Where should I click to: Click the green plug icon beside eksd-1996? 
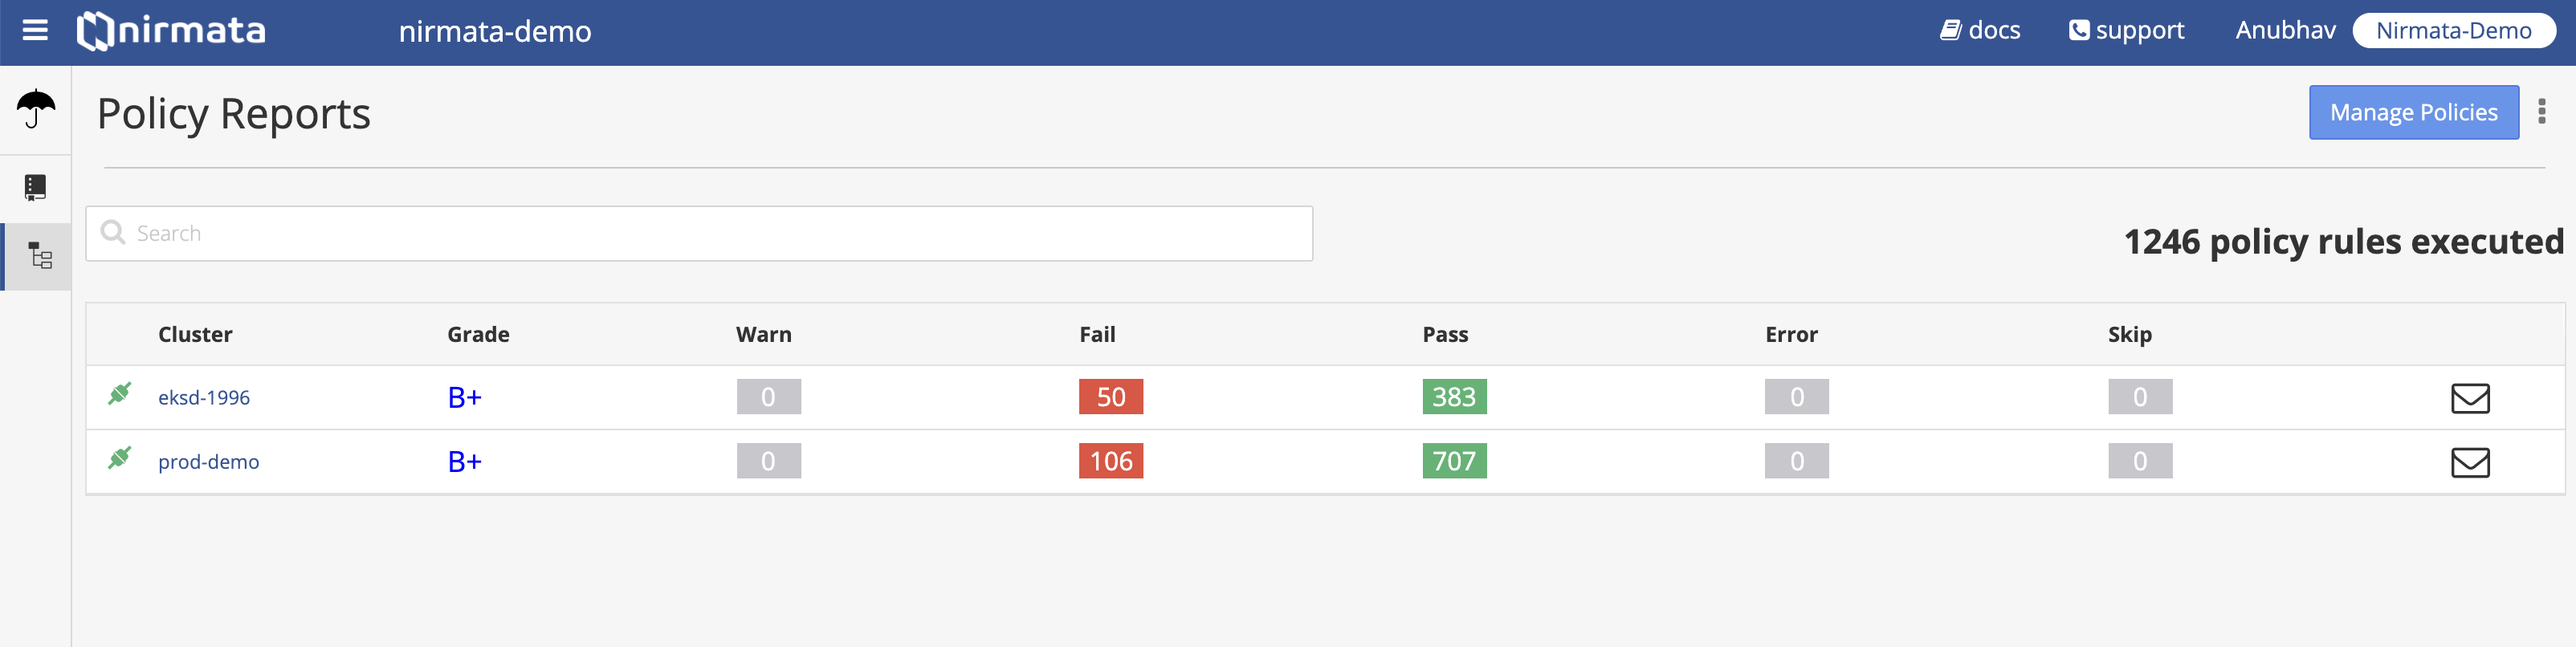120,394
